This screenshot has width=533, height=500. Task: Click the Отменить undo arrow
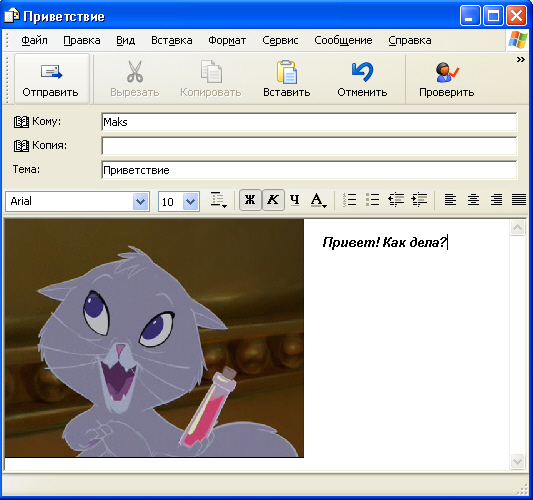pos(362,72)
